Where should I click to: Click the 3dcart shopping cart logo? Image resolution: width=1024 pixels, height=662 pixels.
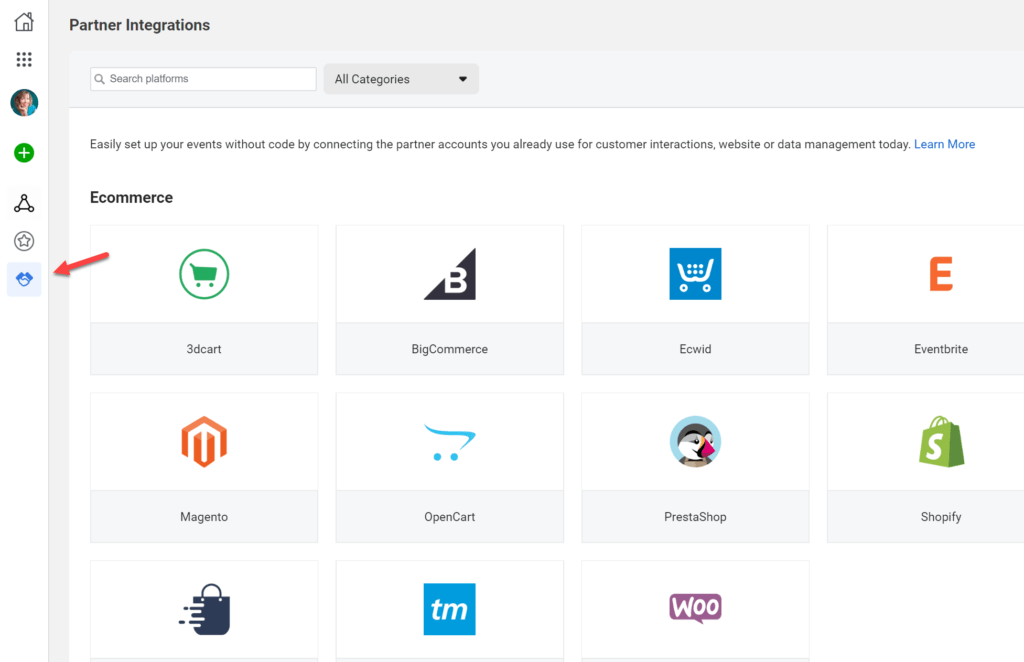[x=204, y=274]
